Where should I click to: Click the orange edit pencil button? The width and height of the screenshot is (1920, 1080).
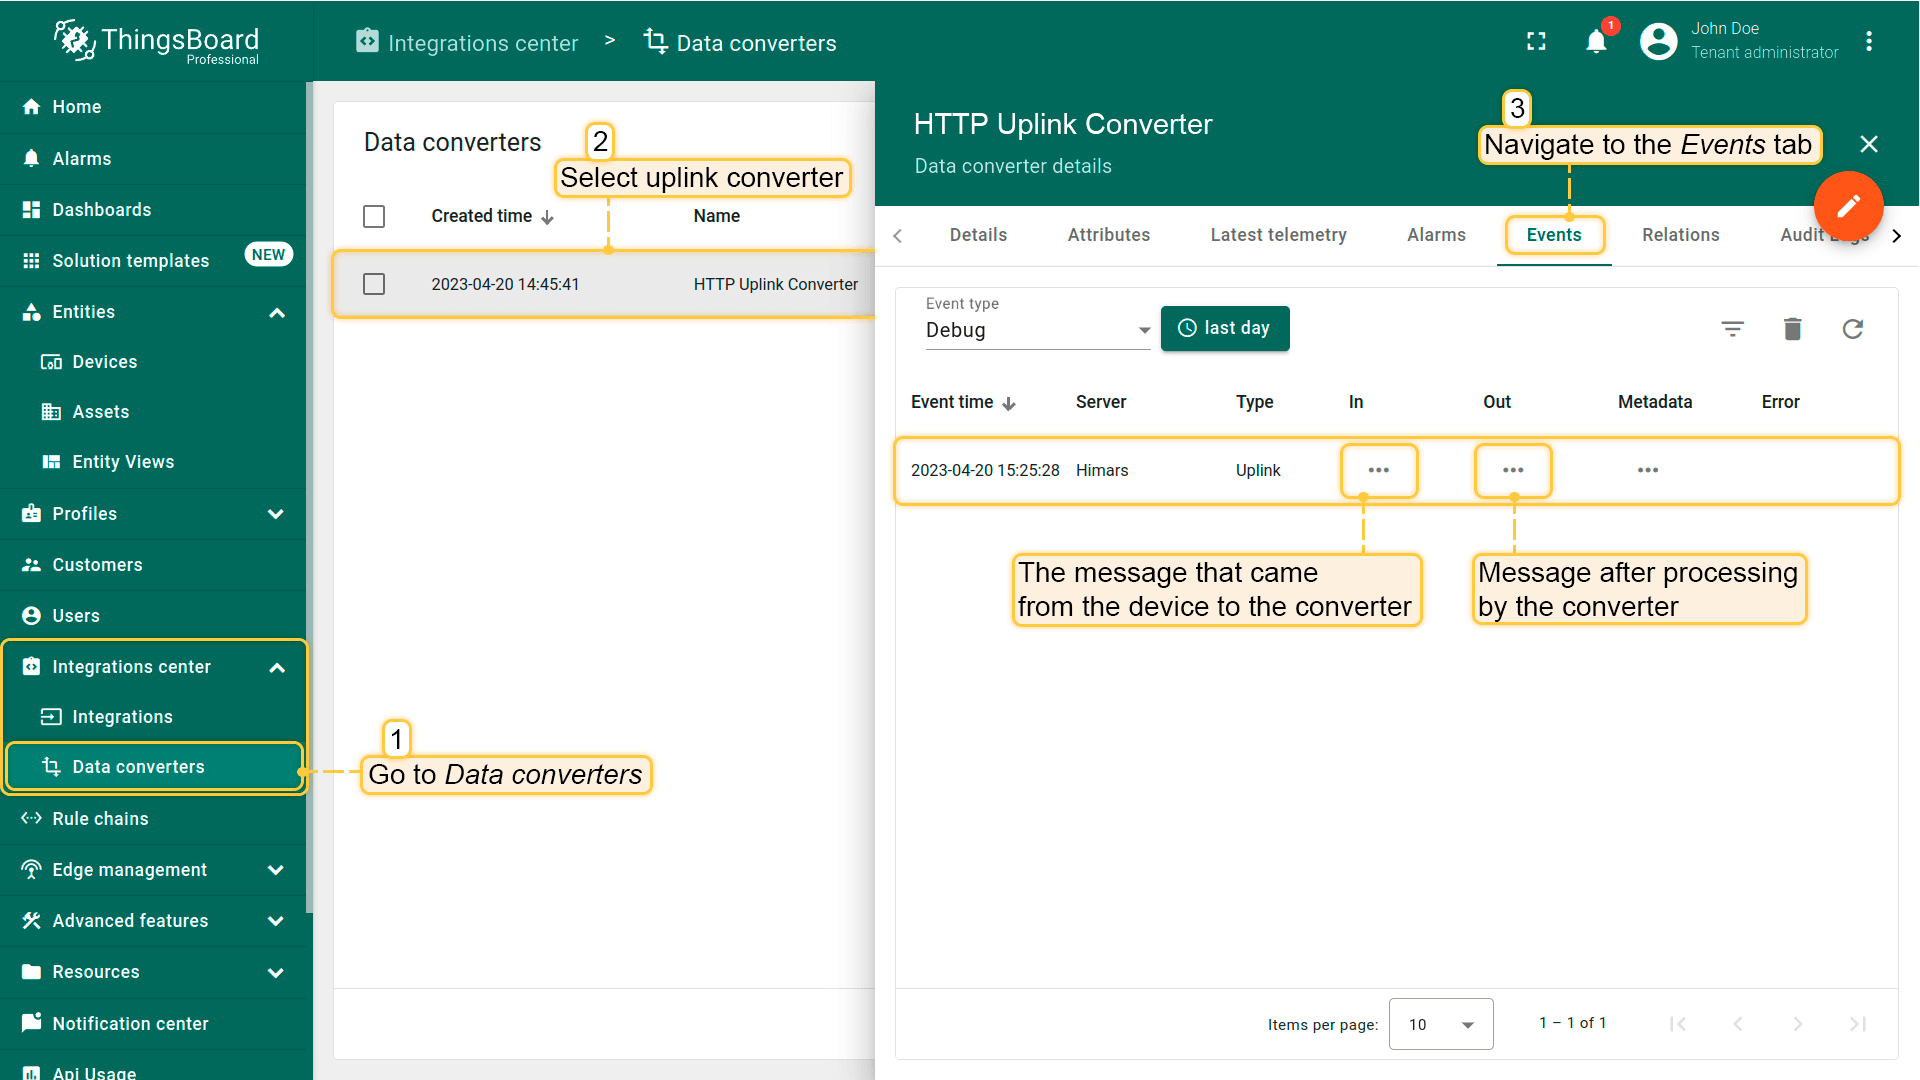click(x=1848, y=206)
